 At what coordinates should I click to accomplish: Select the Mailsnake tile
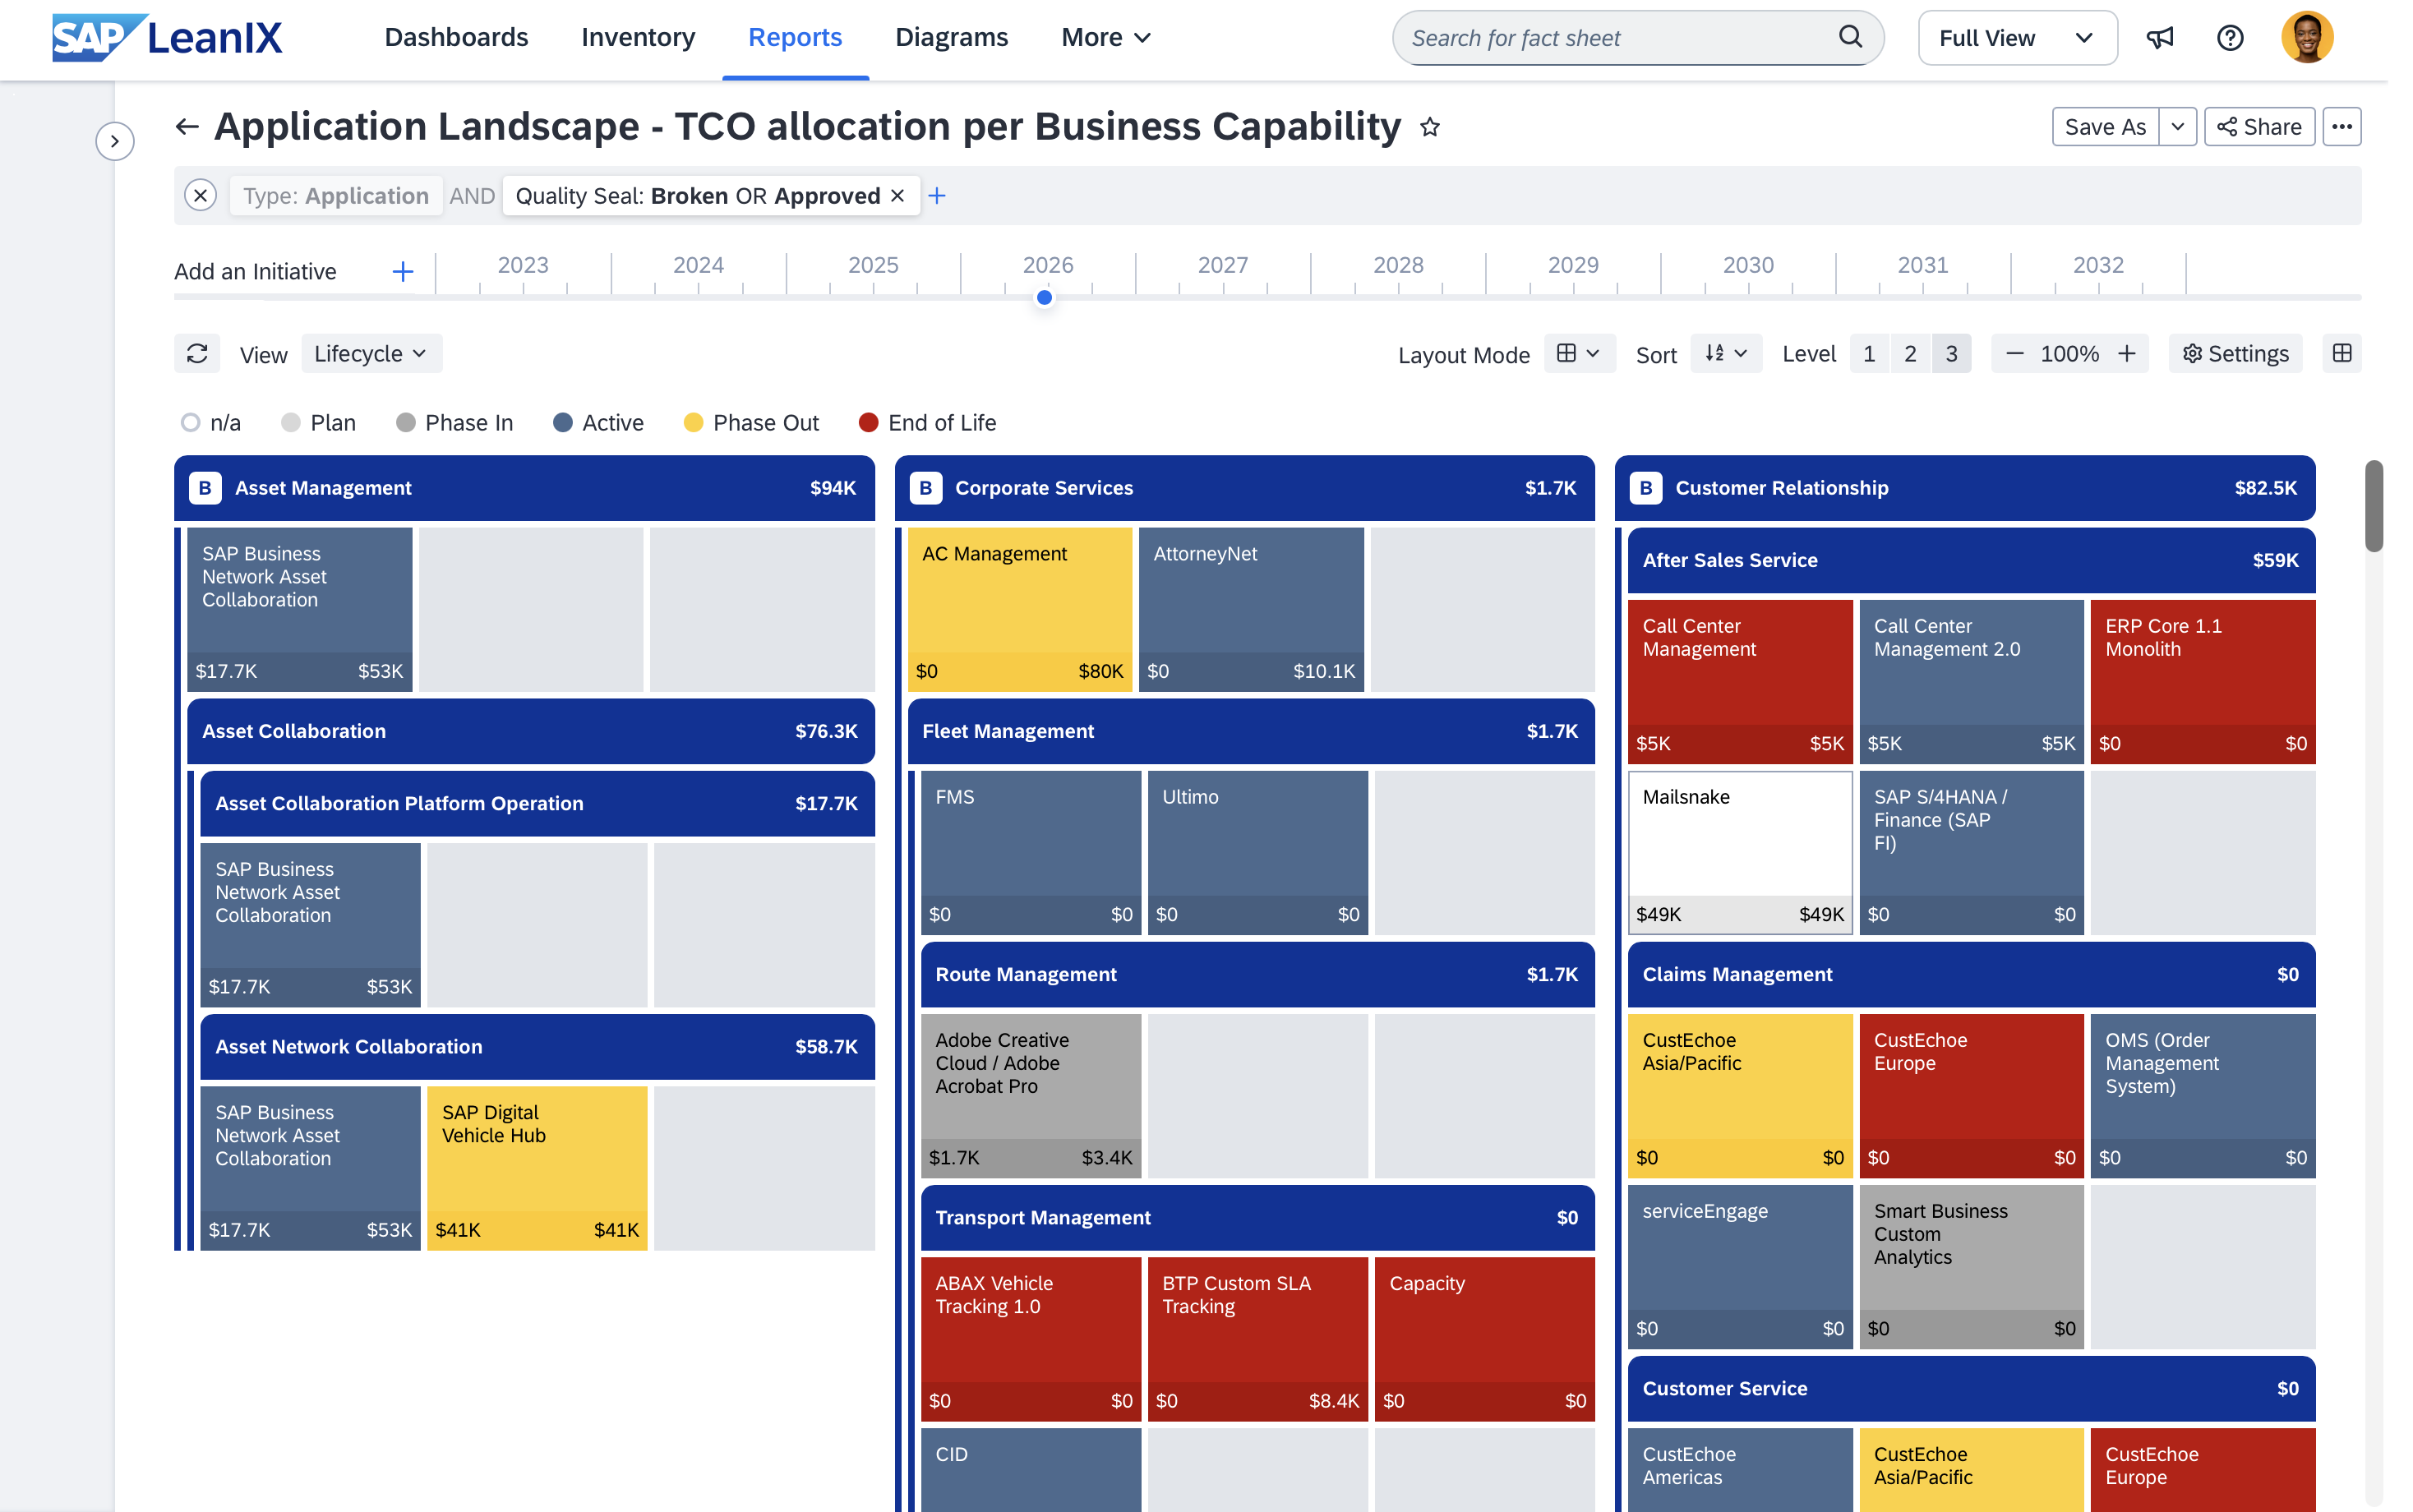pyautogui.click(x=1740, y=852)
